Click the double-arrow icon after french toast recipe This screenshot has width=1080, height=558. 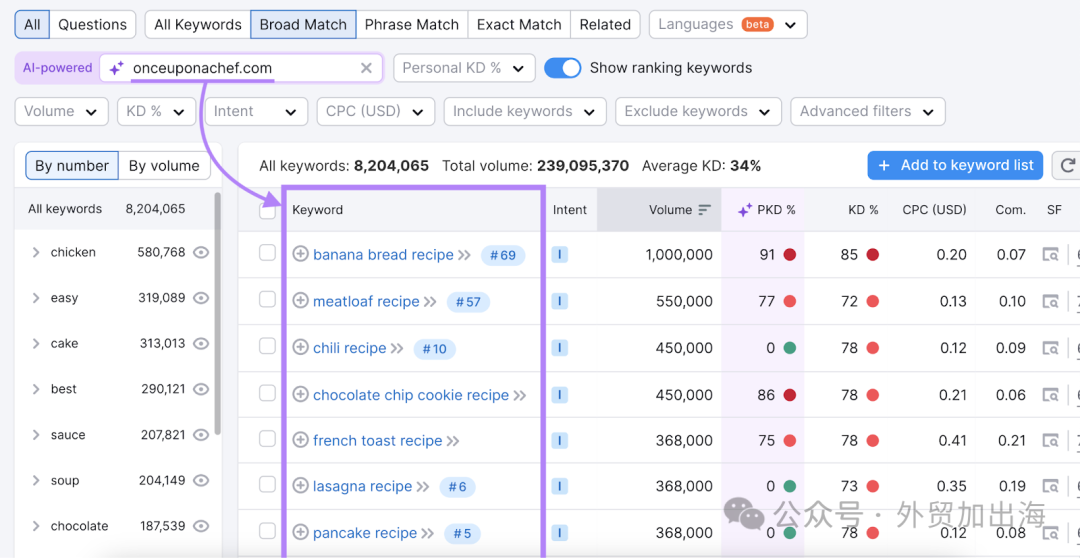[453, 441]
